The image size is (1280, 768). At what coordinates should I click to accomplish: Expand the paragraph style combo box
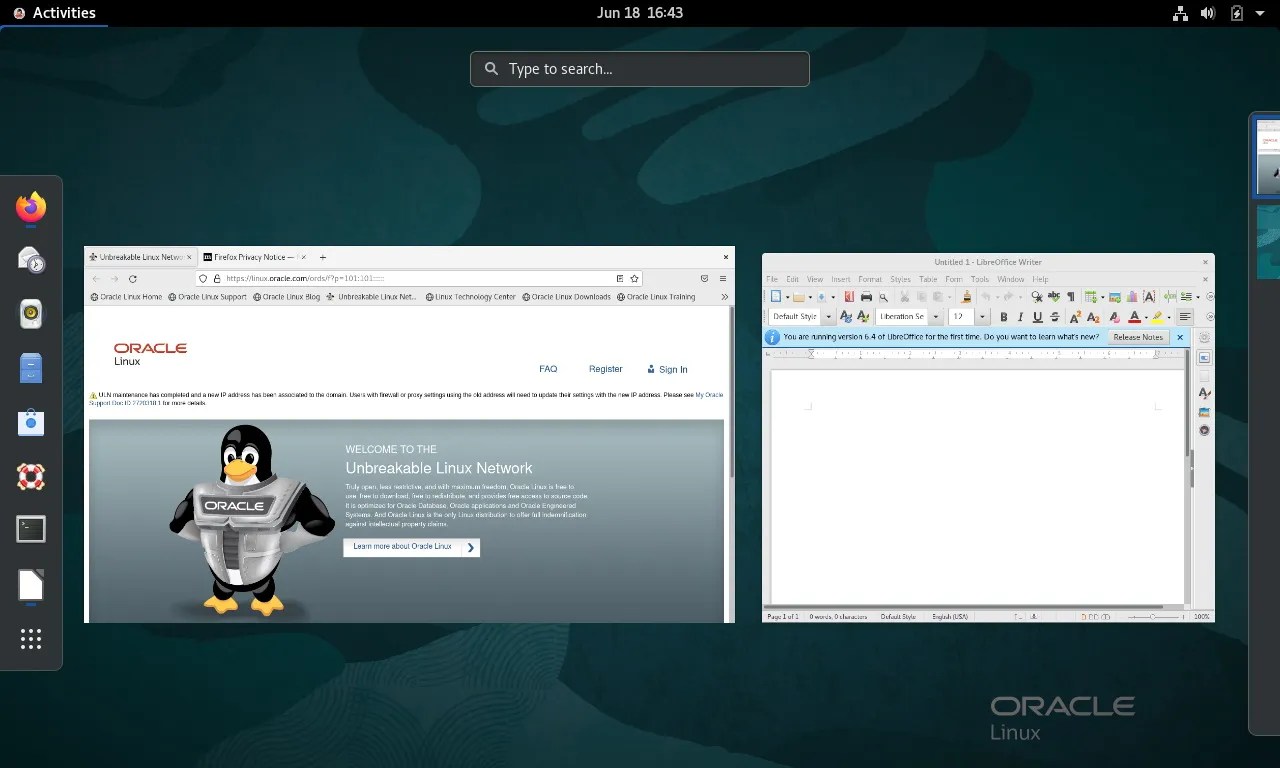[x=828, y=316]
